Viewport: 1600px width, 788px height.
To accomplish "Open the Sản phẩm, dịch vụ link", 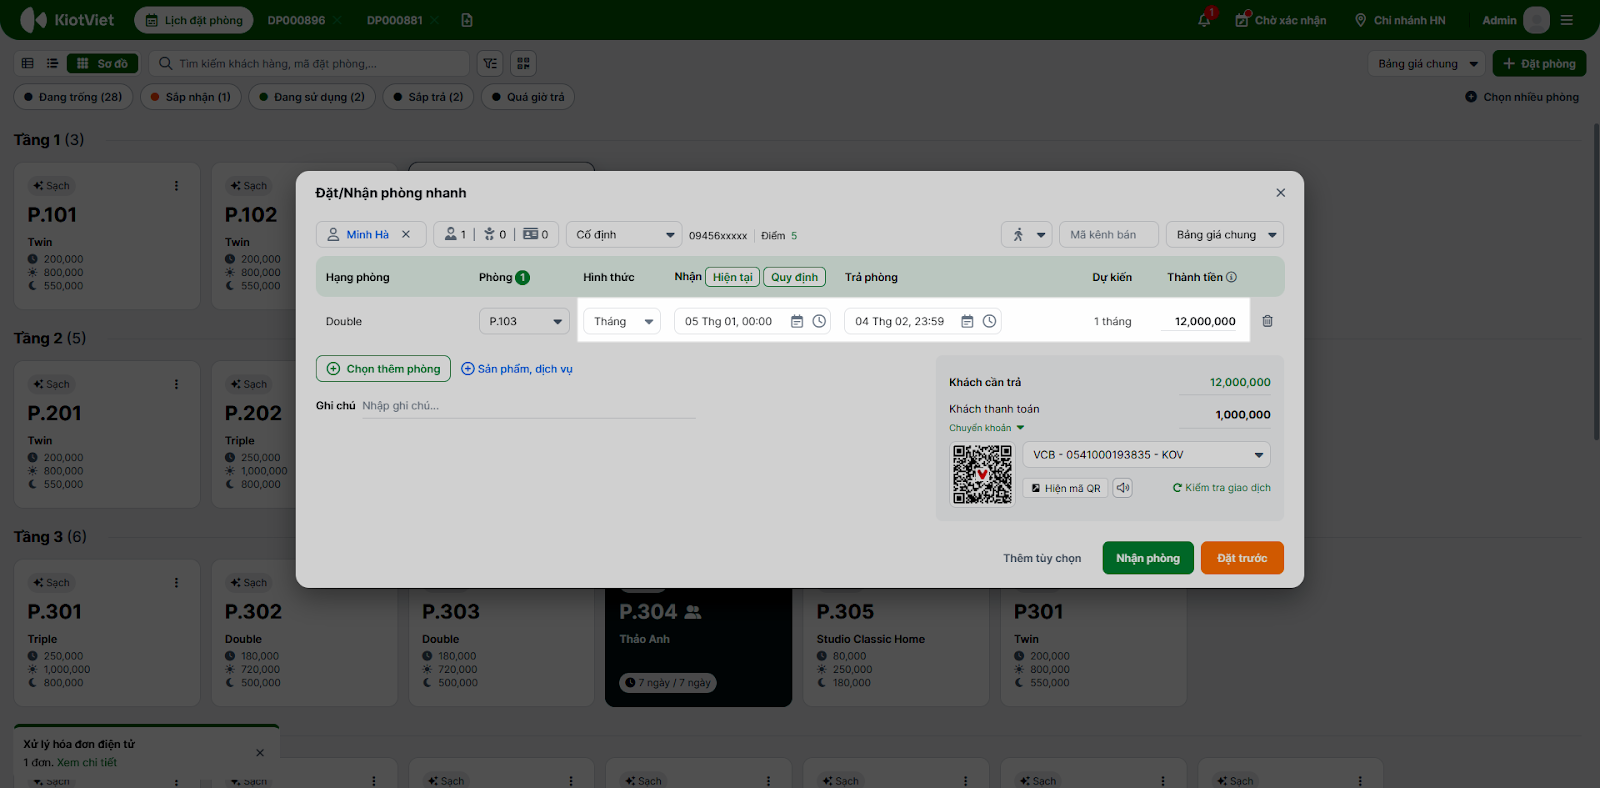I will [x=517, y=369].
